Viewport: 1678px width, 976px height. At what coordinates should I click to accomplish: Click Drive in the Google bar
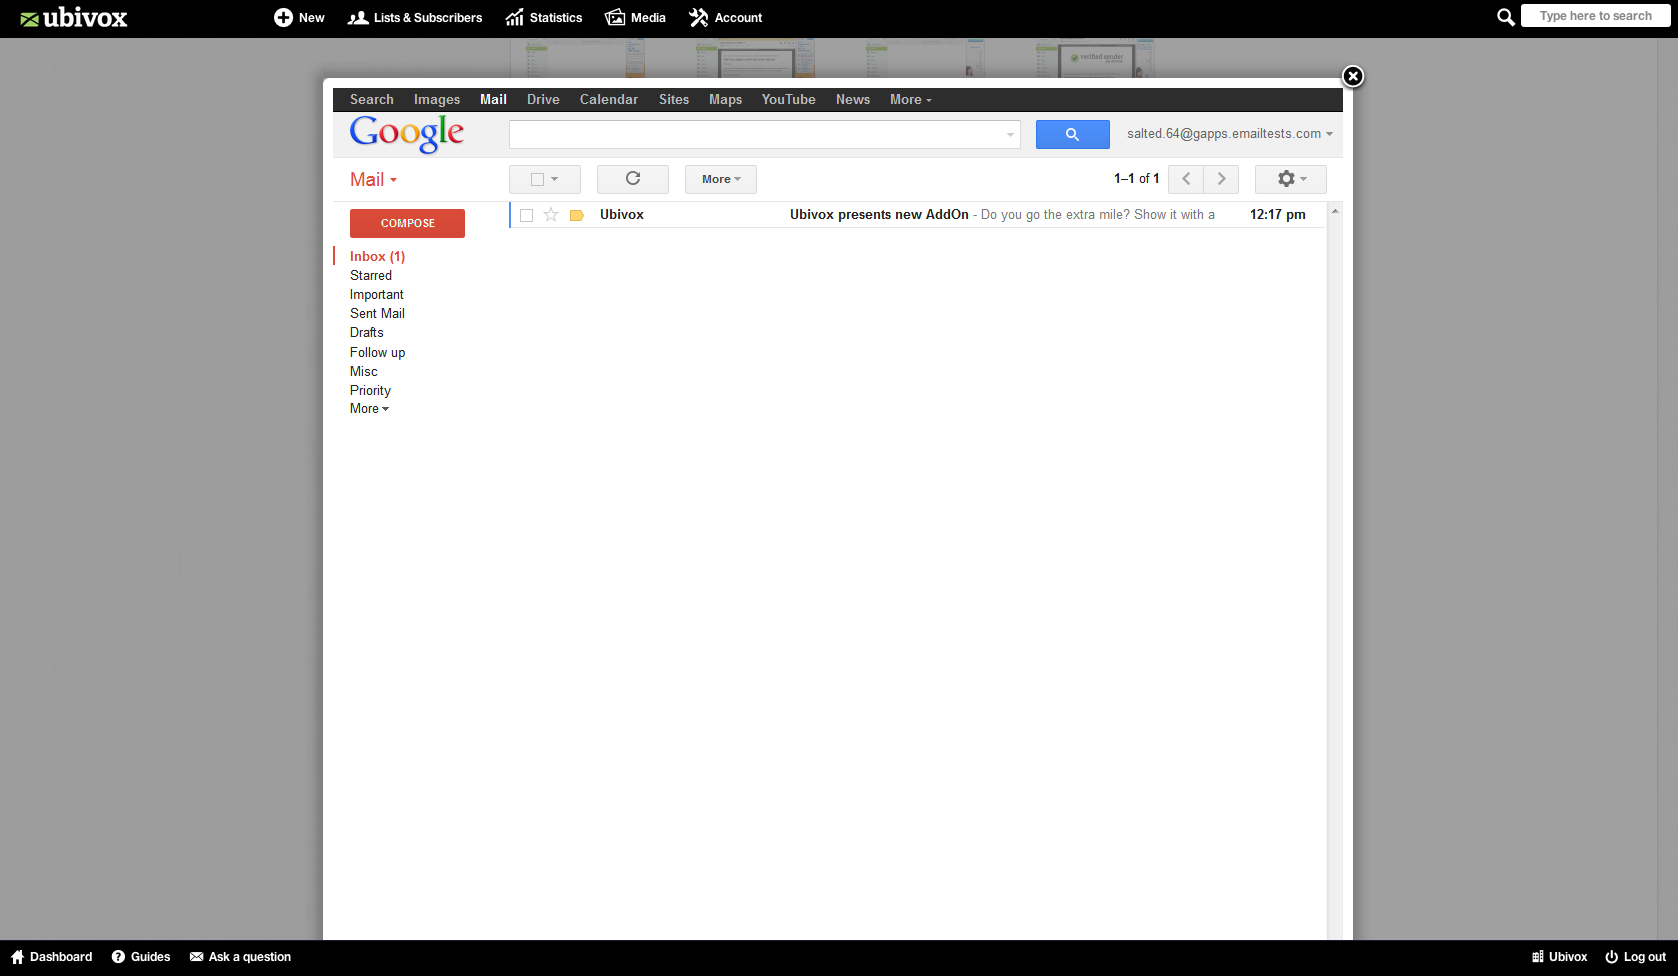click(x=543, y=100)
